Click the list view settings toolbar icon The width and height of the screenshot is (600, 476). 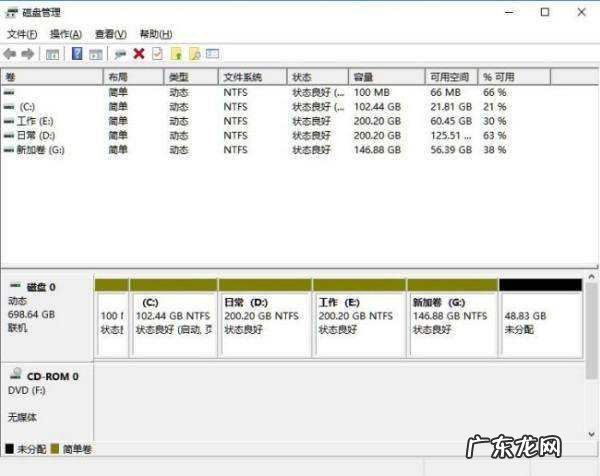click(x=213, y=54)
